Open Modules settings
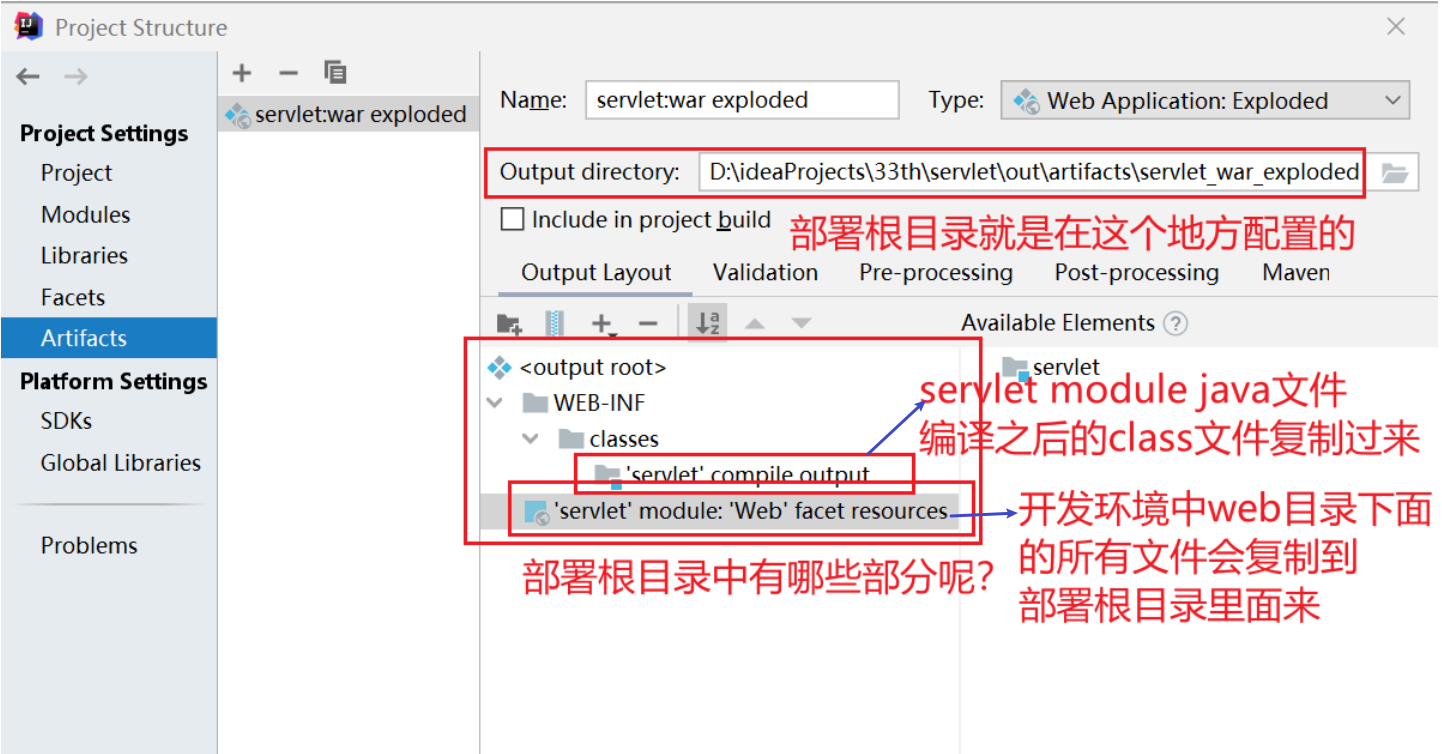Screen dimensions: 1442x754 click(85, 215)
